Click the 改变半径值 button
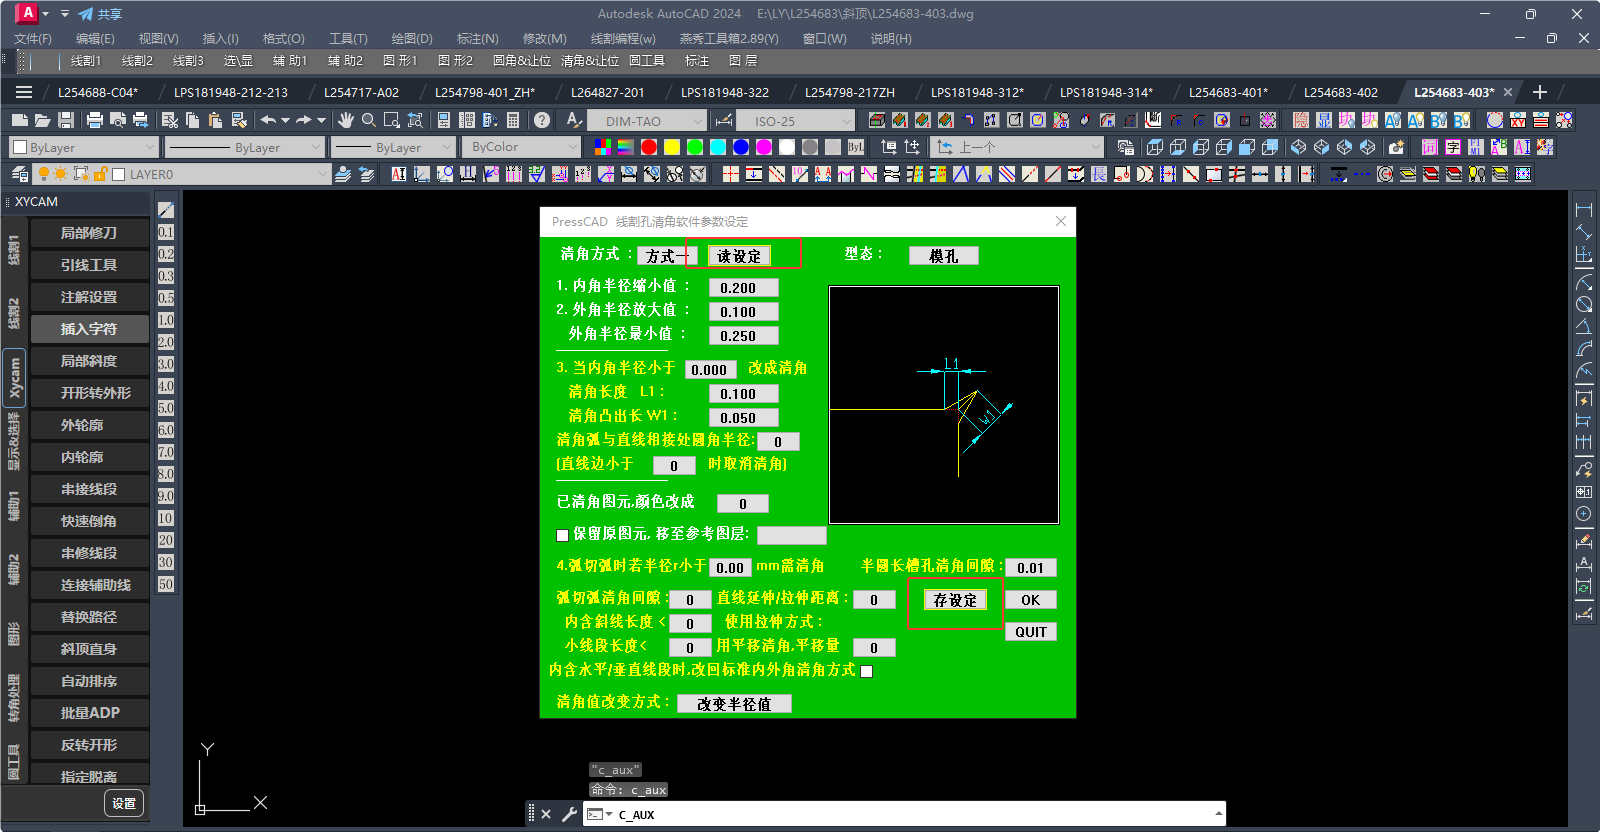This screenshot has height=832, width=1600. tap(734, 704)
